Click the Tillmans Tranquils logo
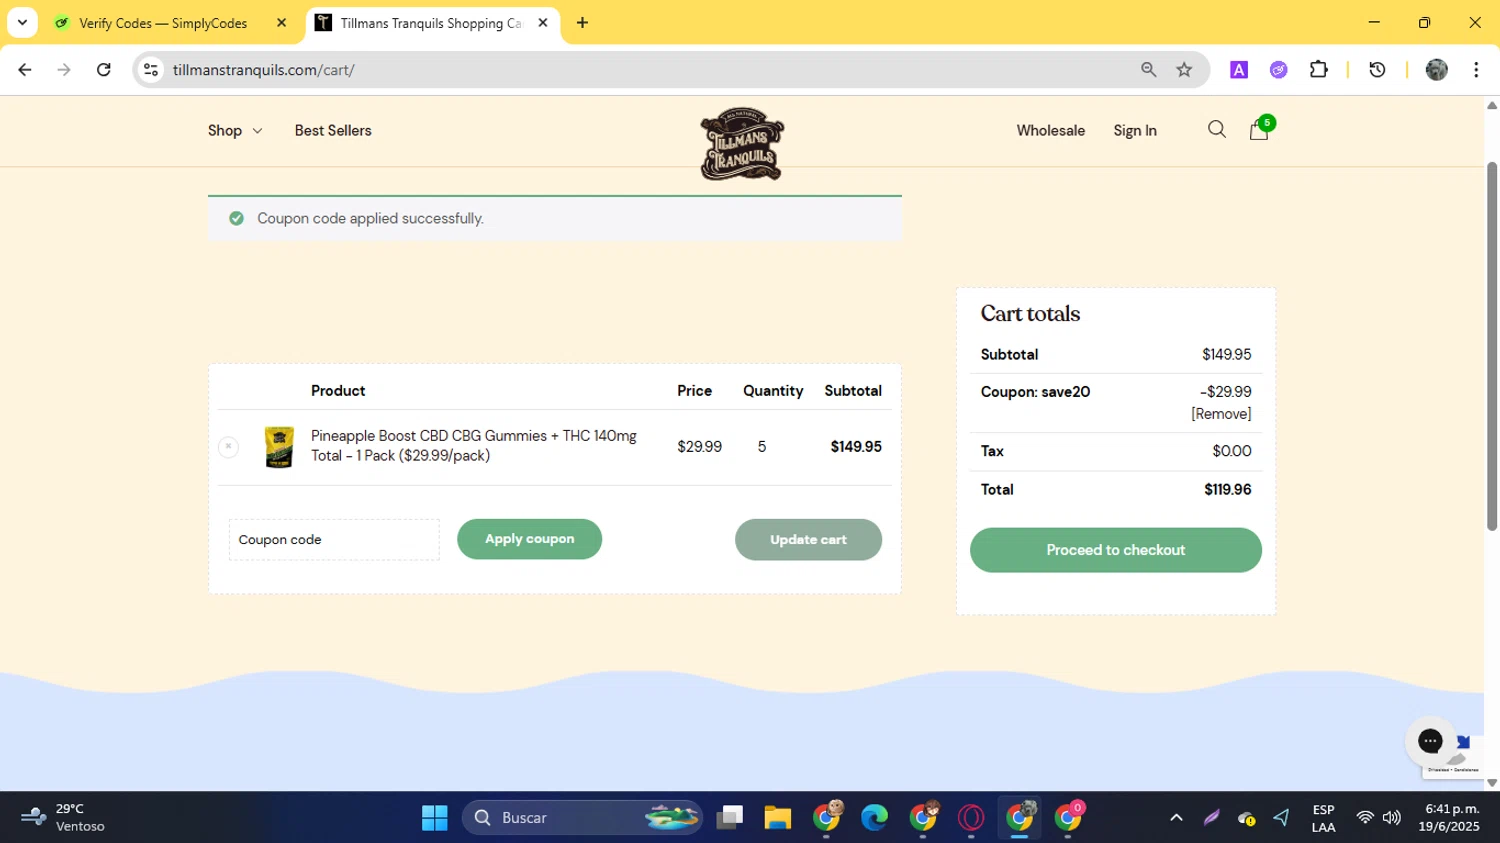The width and height of the screenshot is (1500, 843). pos(742,144)
